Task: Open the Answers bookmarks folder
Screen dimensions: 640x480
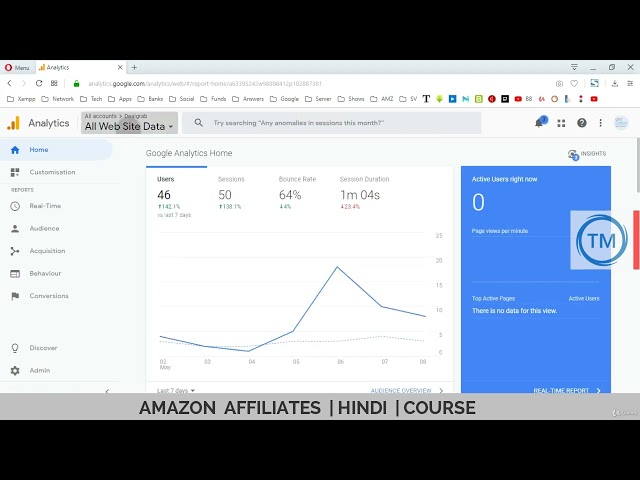Action: click(x=248, y=99)
